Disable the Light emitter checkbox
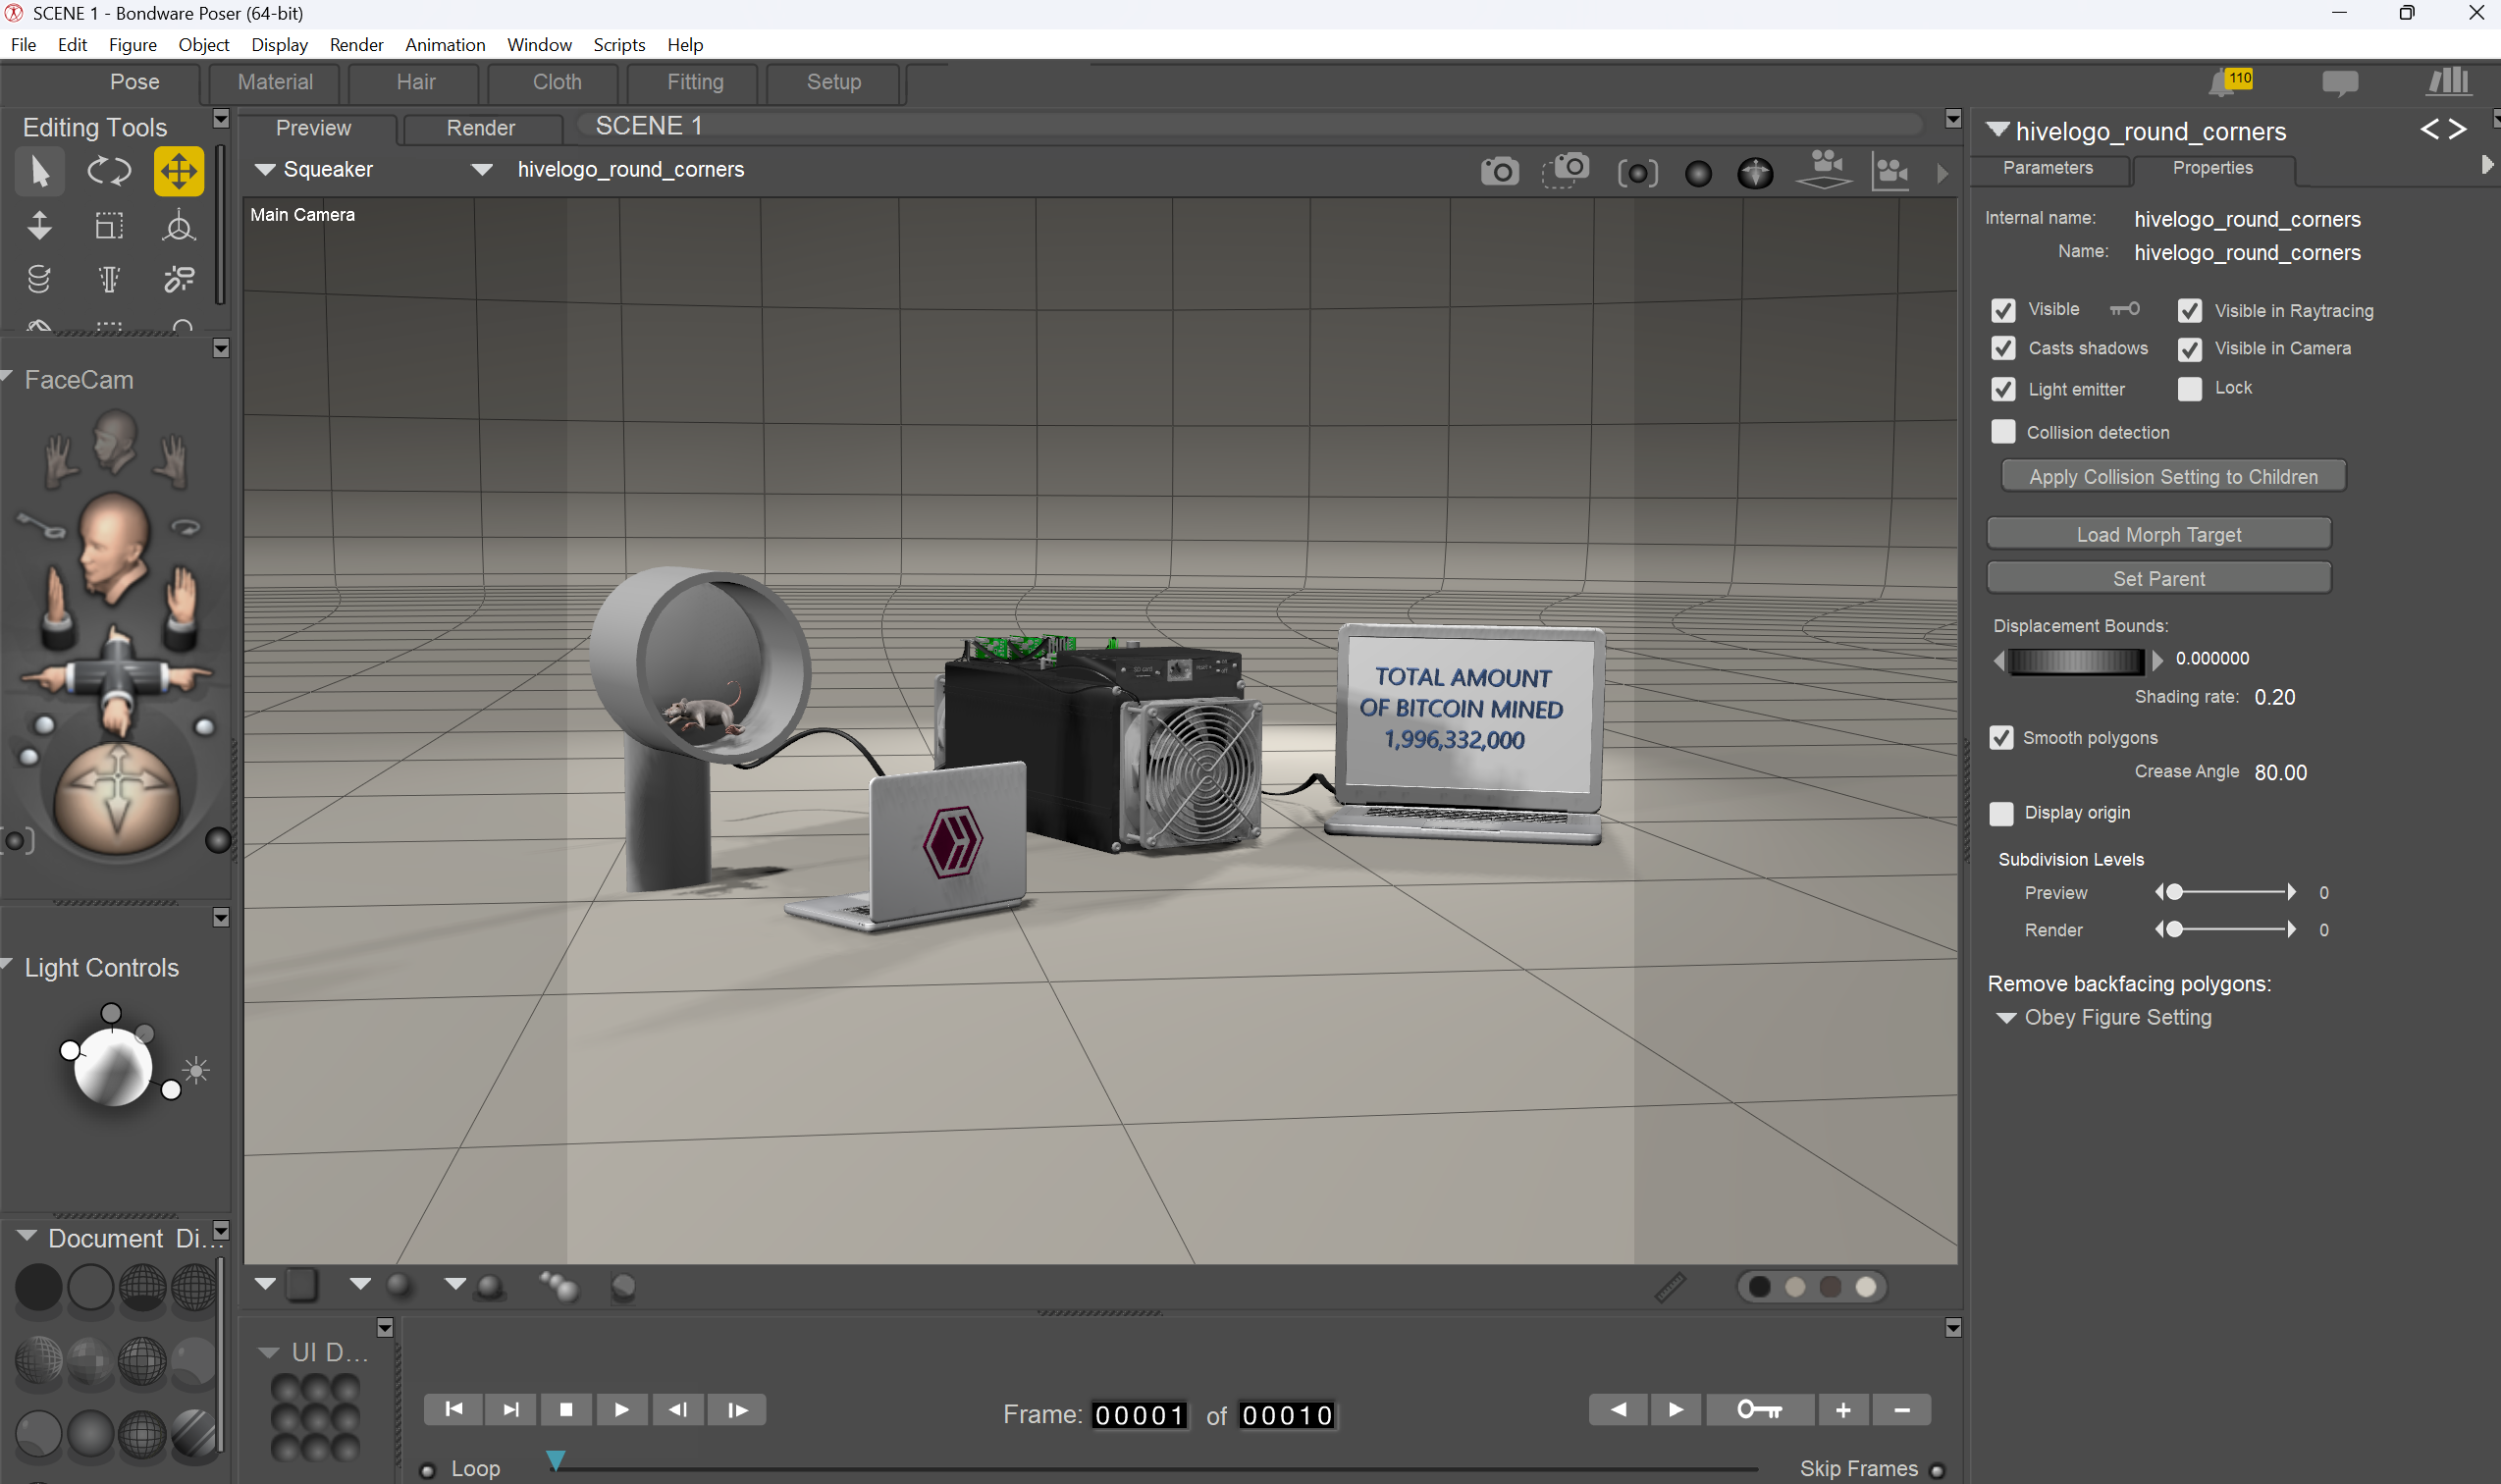Screen dimensions: 2501x1484 tap(2003, 389)
